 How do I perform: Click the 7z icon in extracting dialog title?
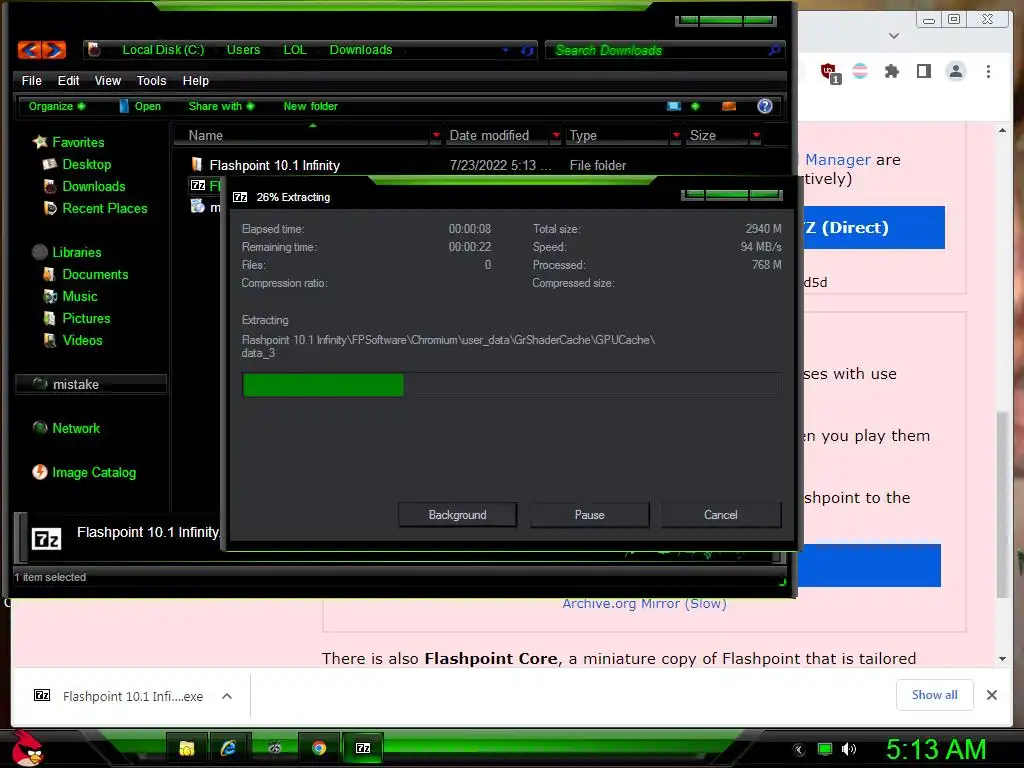coord(240,197)
